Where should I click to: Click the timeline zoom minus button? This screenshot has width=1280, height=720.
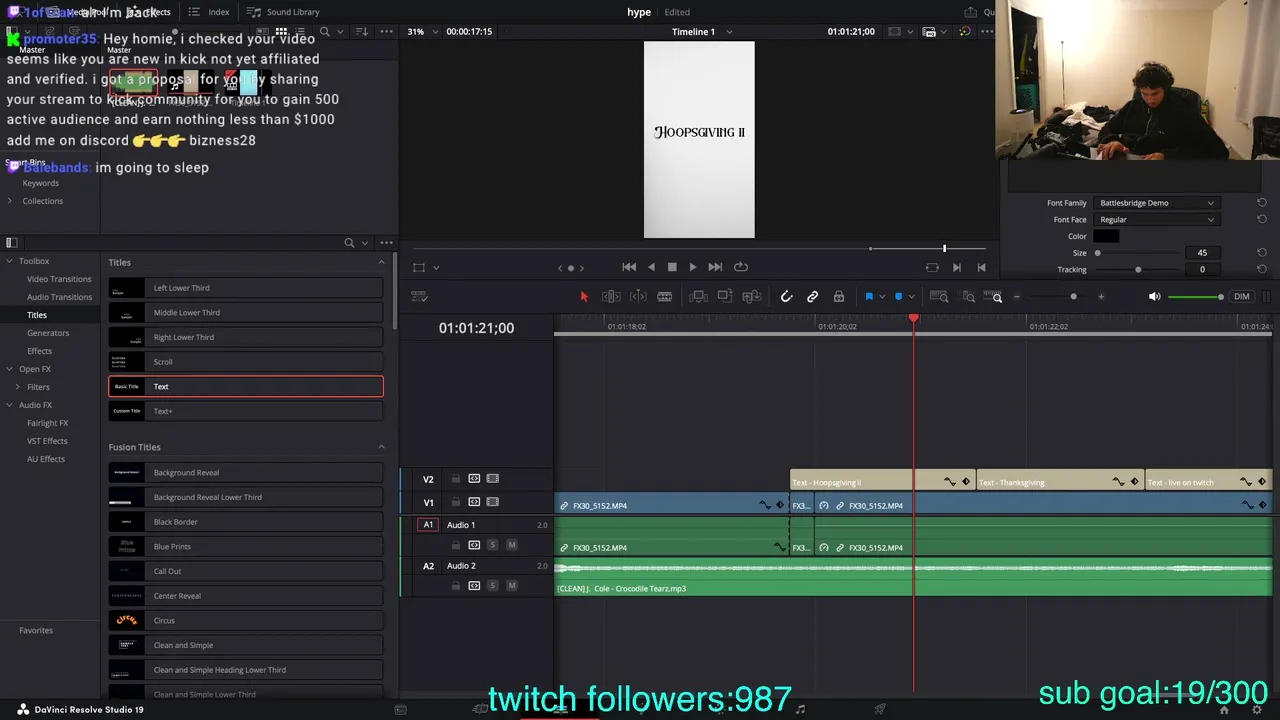click(1017, 297)
